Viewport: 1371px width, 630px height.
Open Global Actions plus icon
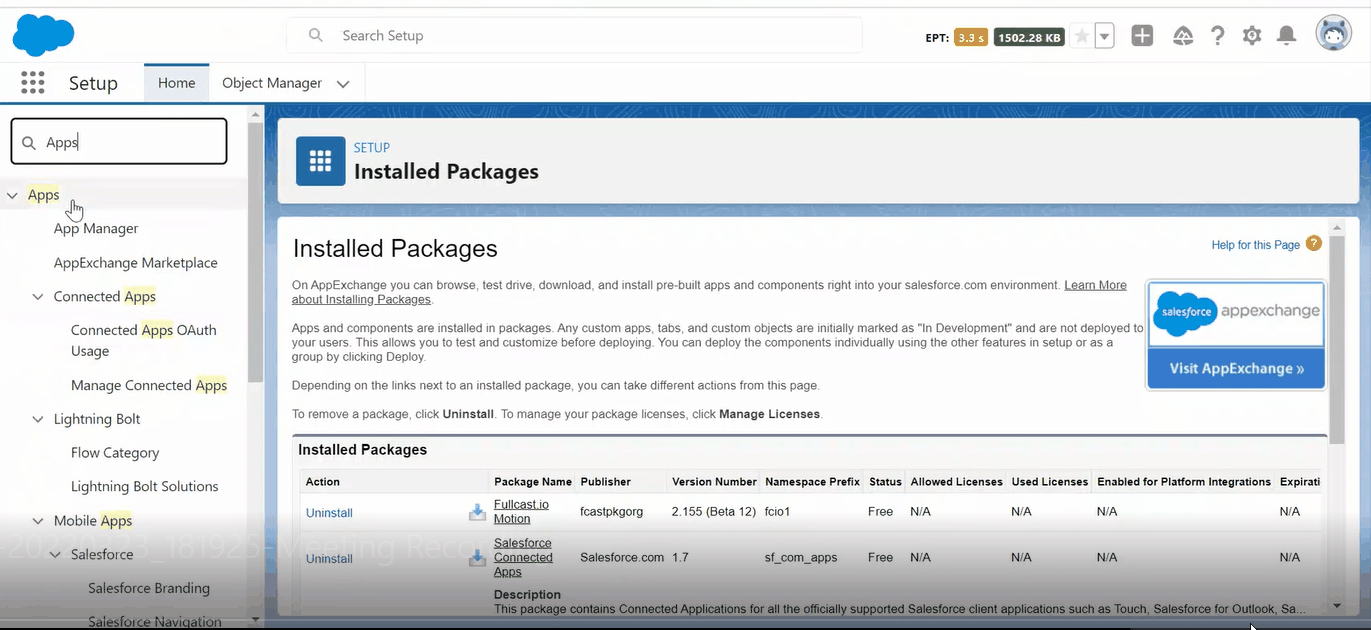point(1142,36)
